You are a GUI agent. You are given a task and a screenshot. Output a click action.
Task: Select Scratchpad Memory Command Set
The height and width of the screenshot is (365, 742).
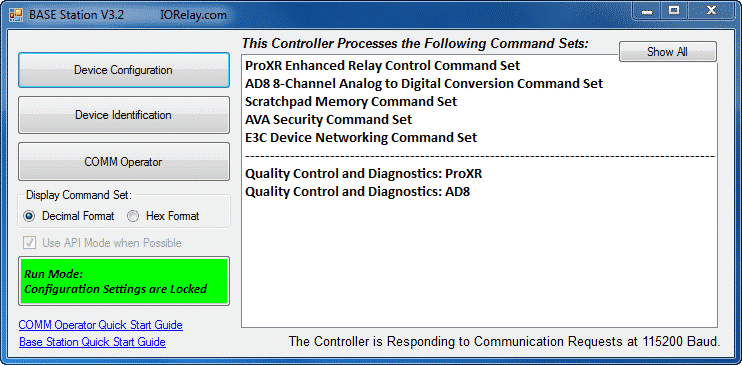click(x=351, y=101)
